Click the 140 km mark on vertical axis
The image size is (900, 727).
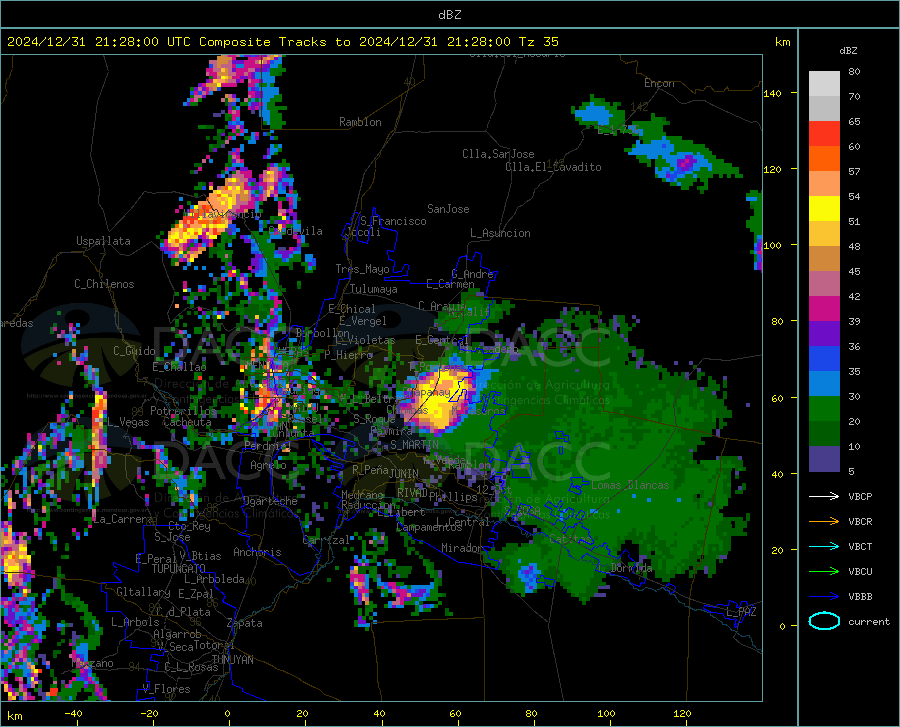tap(772, 94)
